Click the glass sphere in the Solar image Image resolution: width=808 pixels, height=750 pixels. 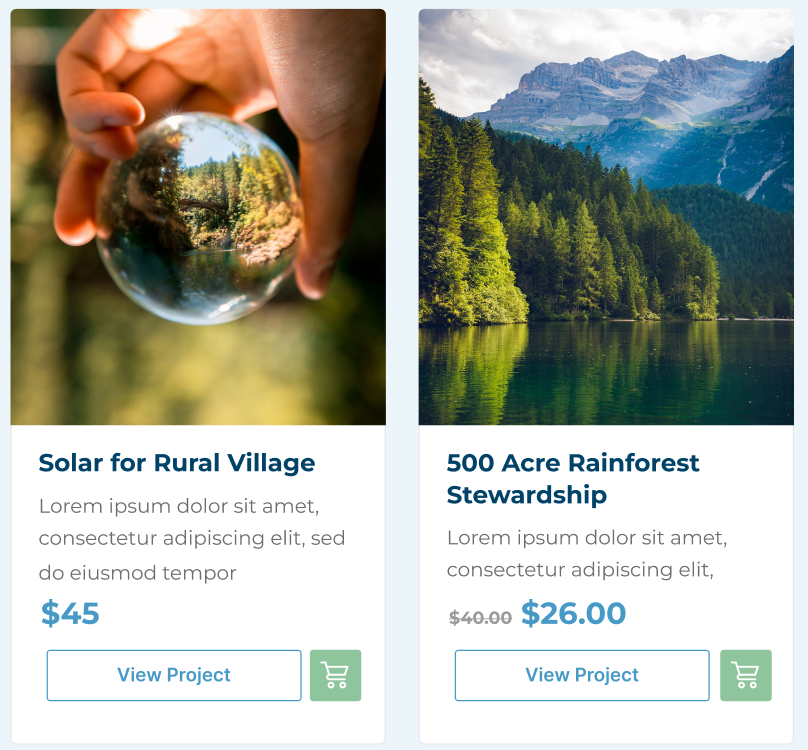[x=198, y=218]
